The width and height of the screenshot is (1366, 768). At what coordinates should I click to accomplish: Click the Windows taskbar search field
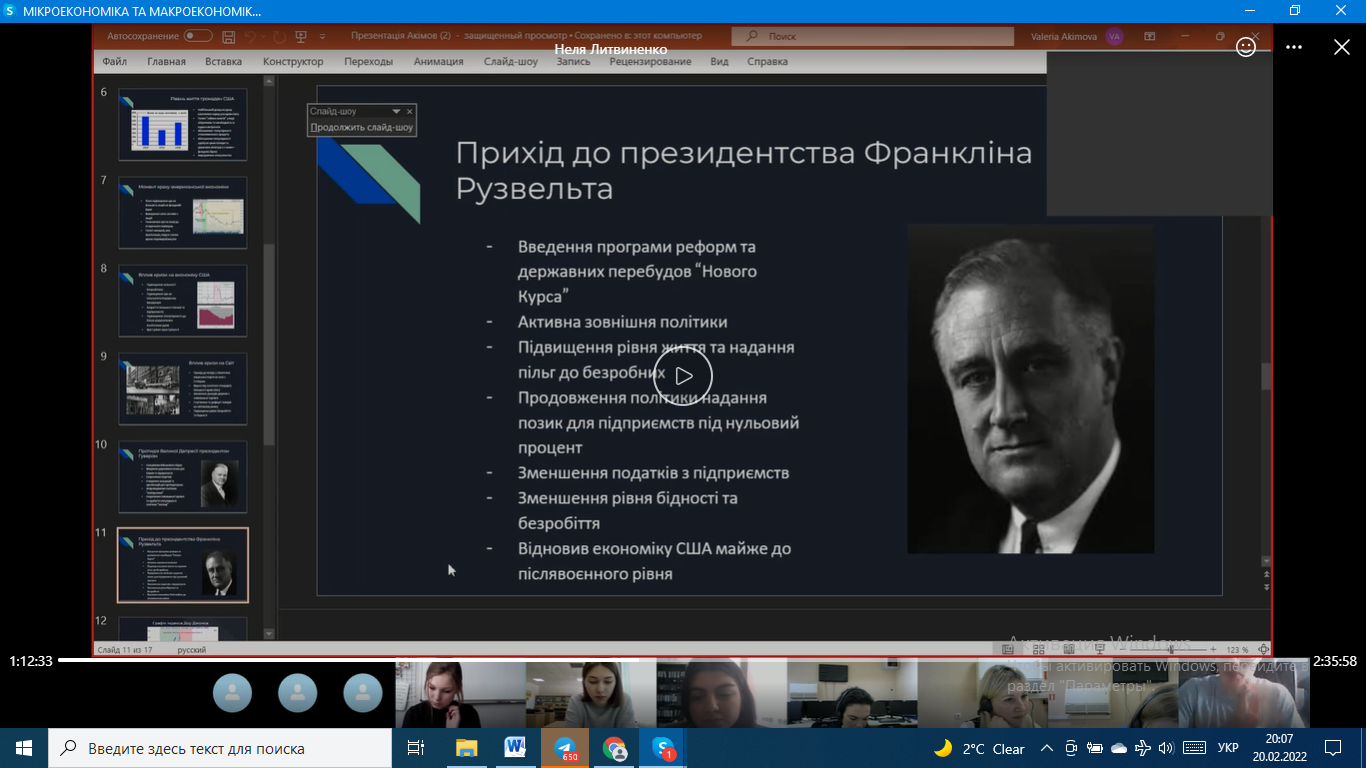pos(220,748)
